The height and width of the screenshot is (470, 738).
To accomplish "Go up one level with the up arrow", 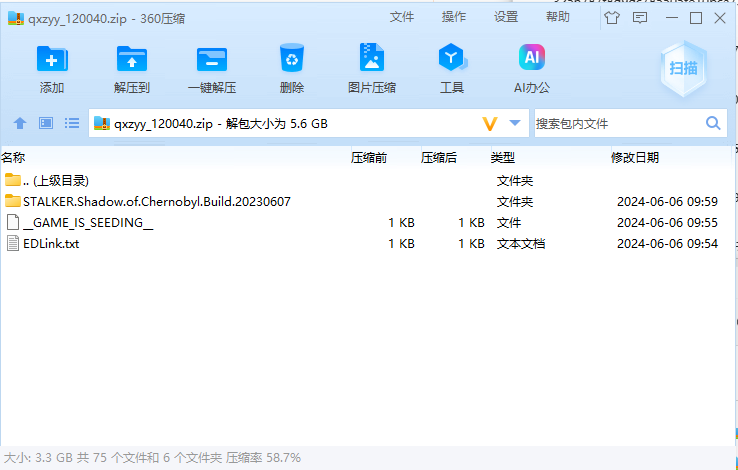I will pyautogui.click(x=20, y=123).
